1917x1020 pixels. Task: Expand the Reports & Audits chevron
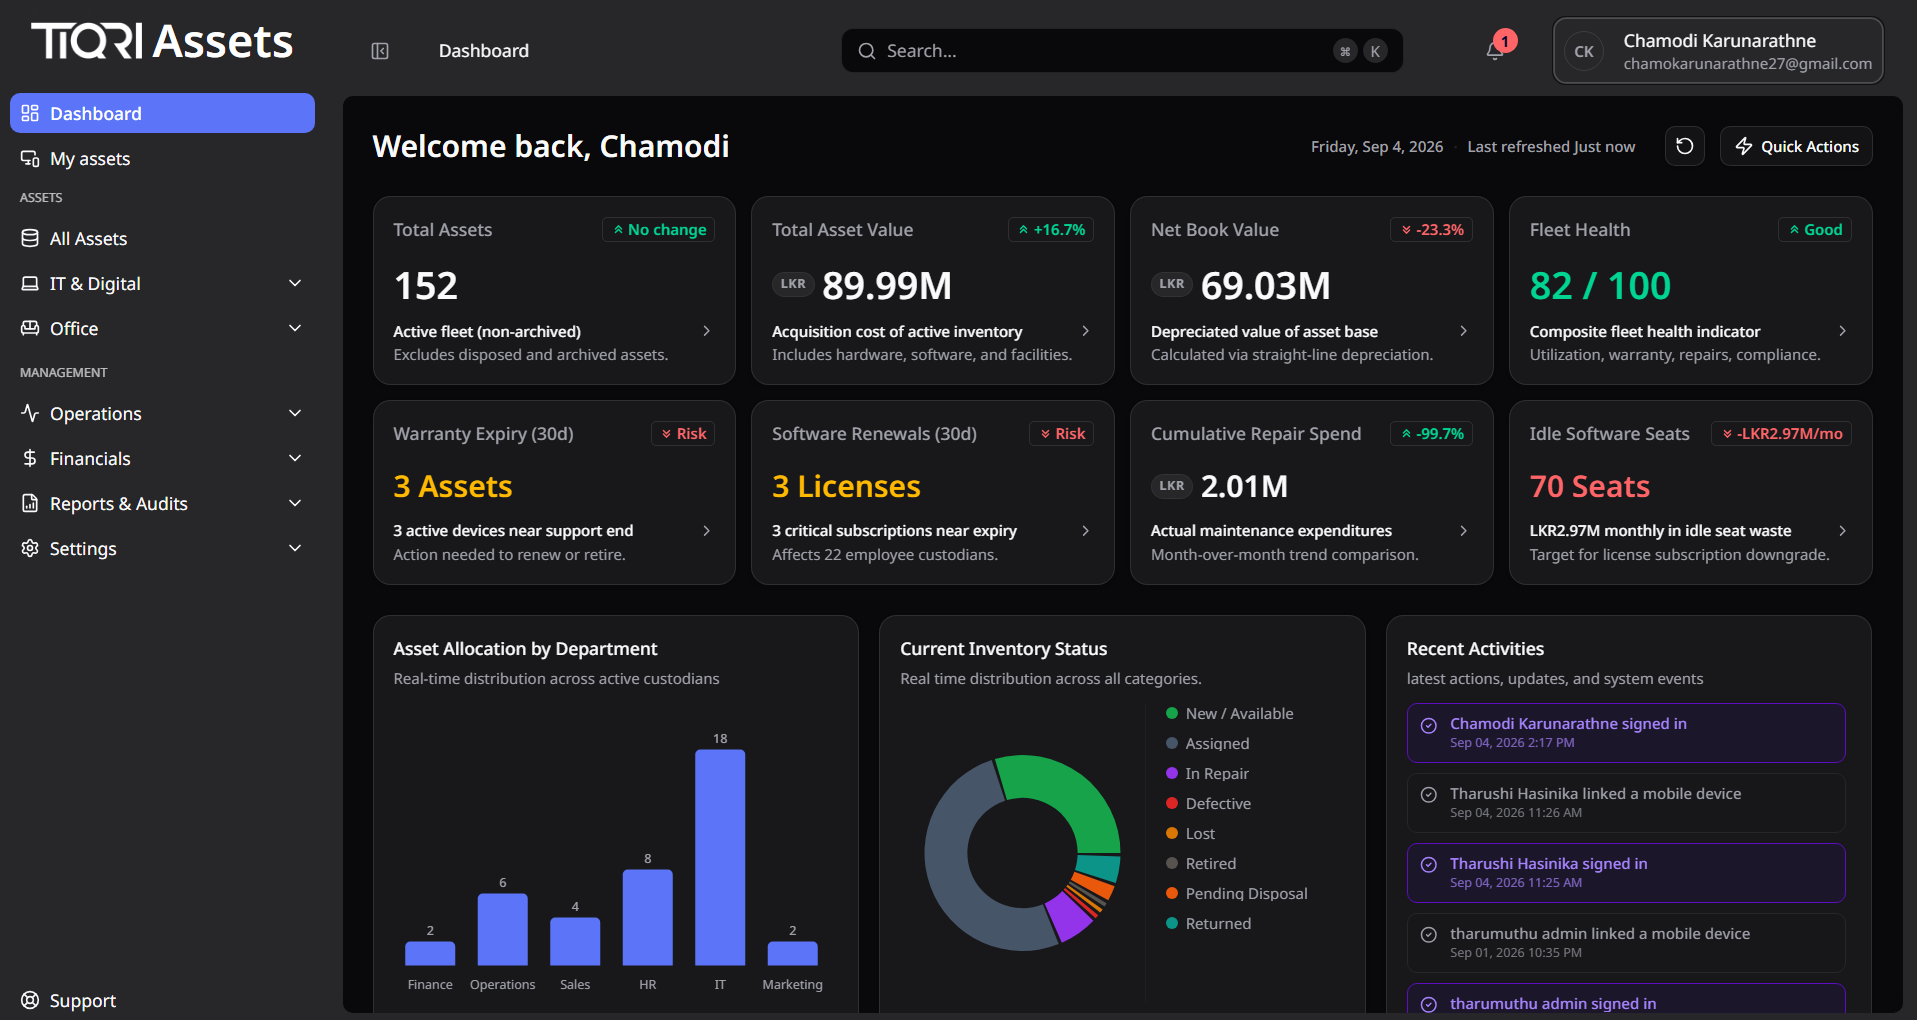click(295, 503)
